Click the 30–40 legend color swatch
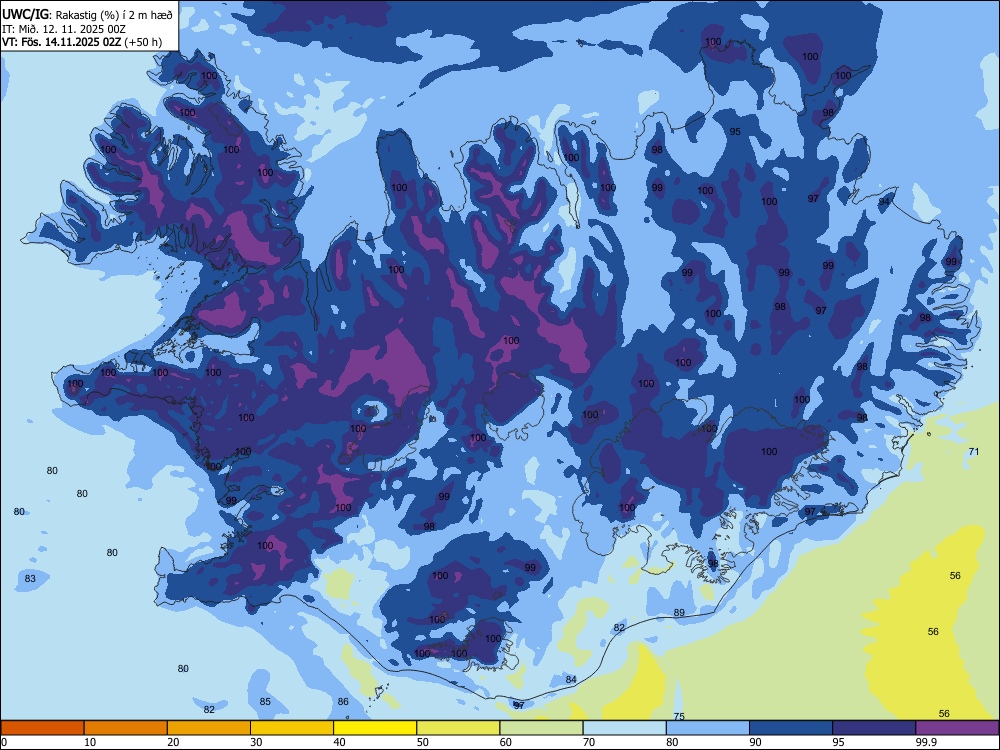This screenshot has width=1000, height=750. click(x=292, y=728)
